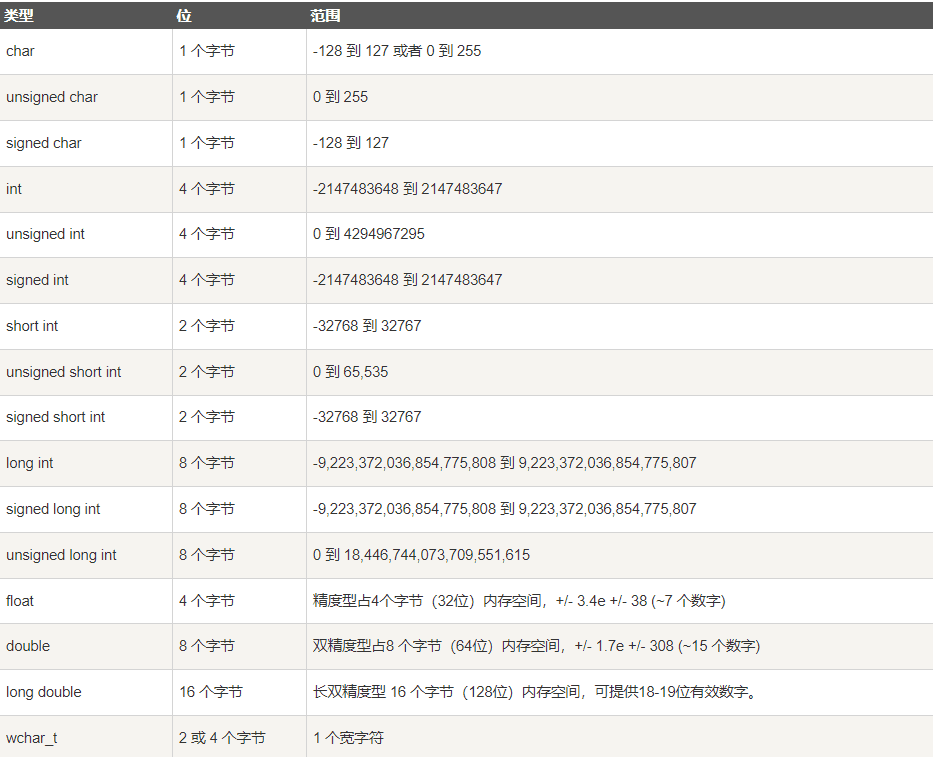
Task: Select the 1 个宽字符 range cell
Action: (x=348, y=738)
